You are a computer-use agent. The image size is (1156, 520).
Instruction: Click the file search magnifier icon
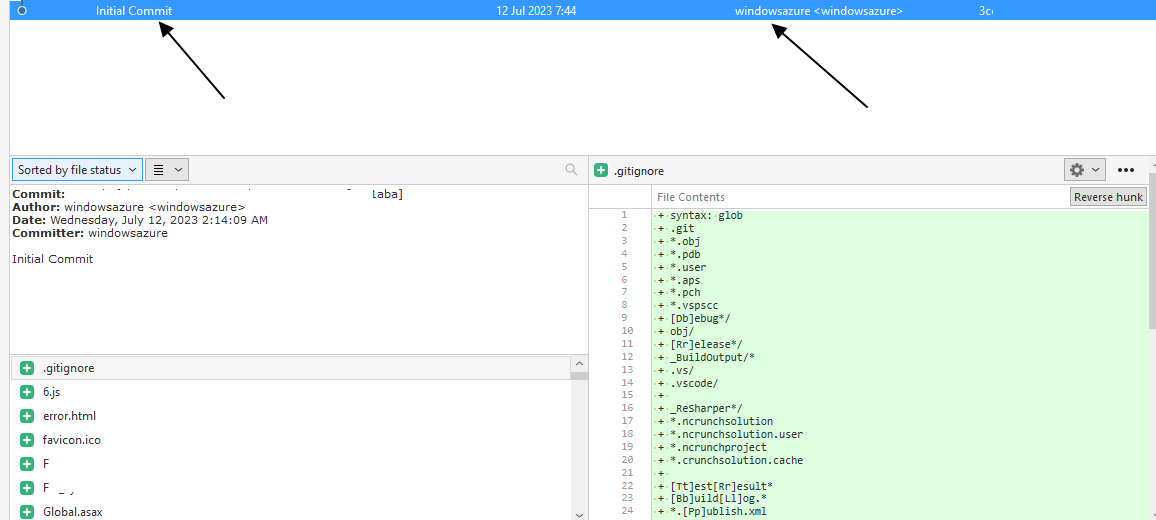(x=571, y=170)
